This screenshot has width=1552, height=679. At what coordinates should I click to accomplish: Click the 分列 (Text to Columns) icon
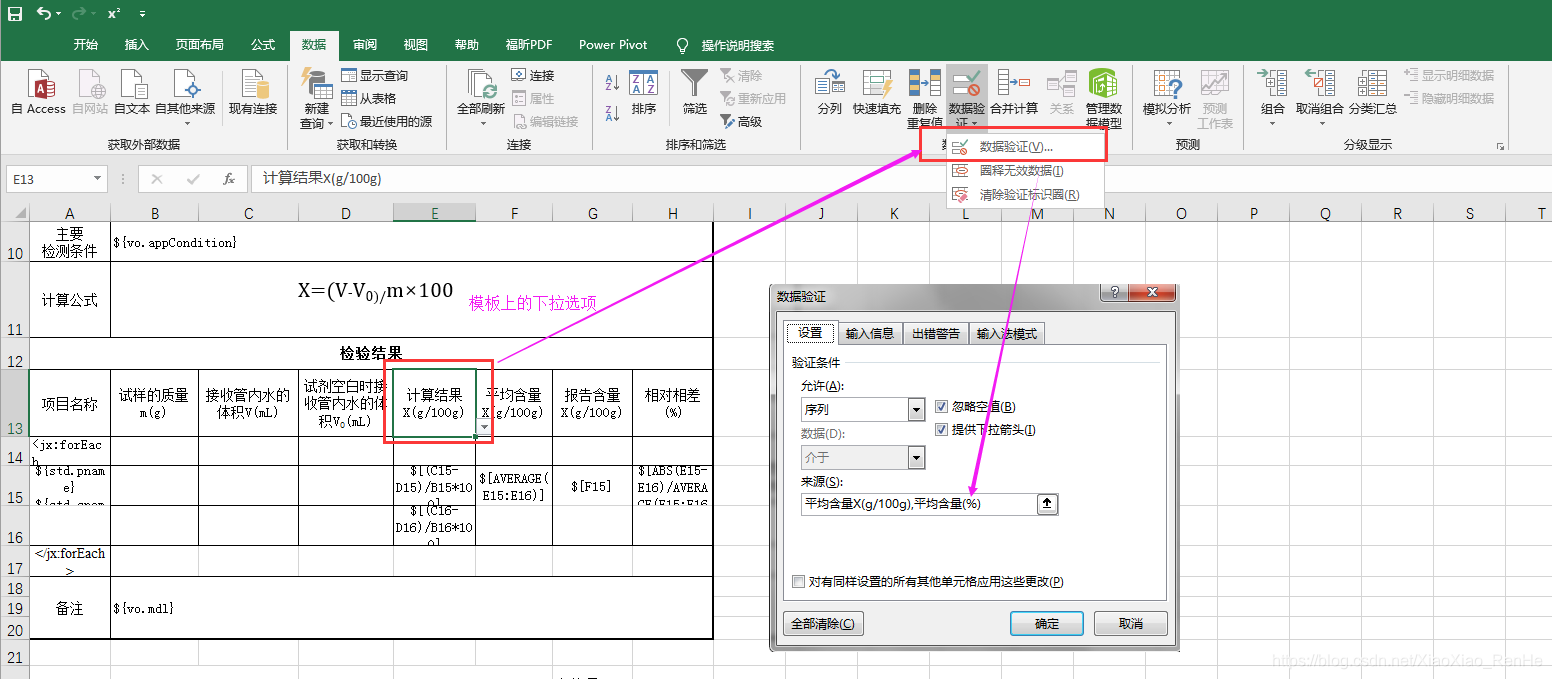click(829, 91)
